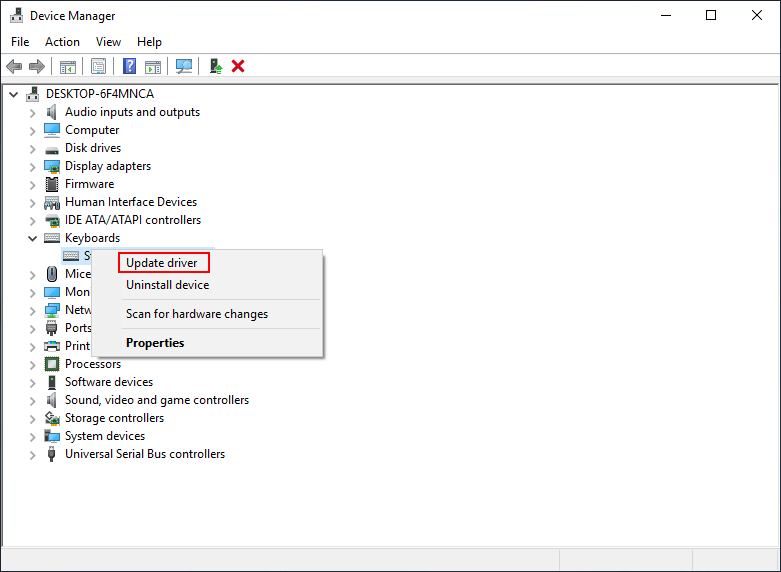Click the Sound, video and game controllers icon

(x=52, y=400)
